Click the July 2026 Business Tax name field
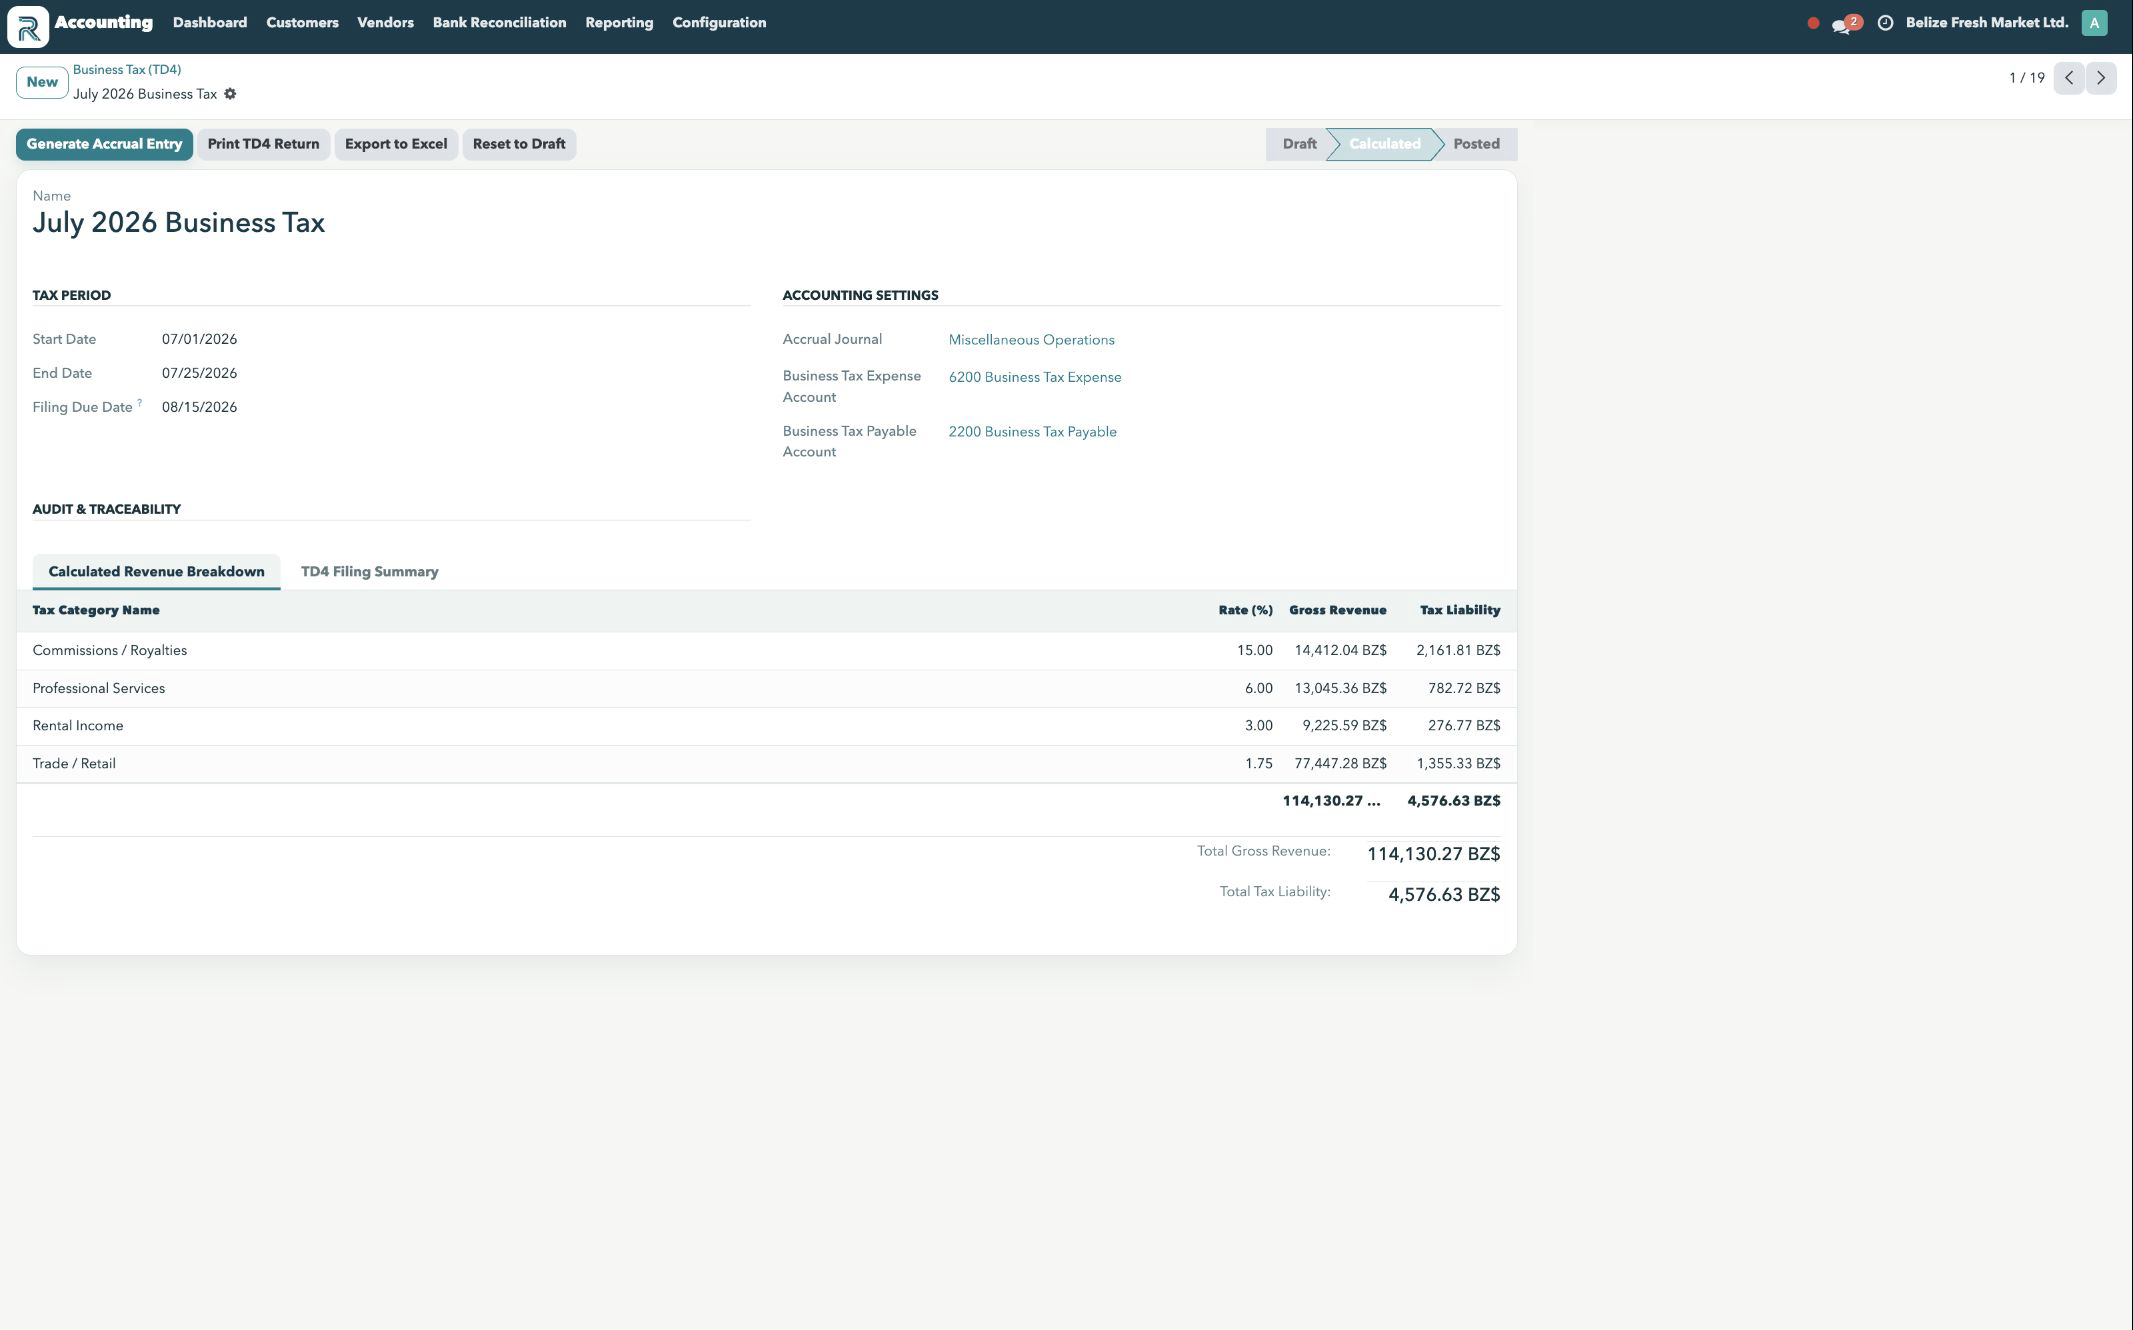The width and height of the screenshot is (2133, 1330). pos(179,223)
